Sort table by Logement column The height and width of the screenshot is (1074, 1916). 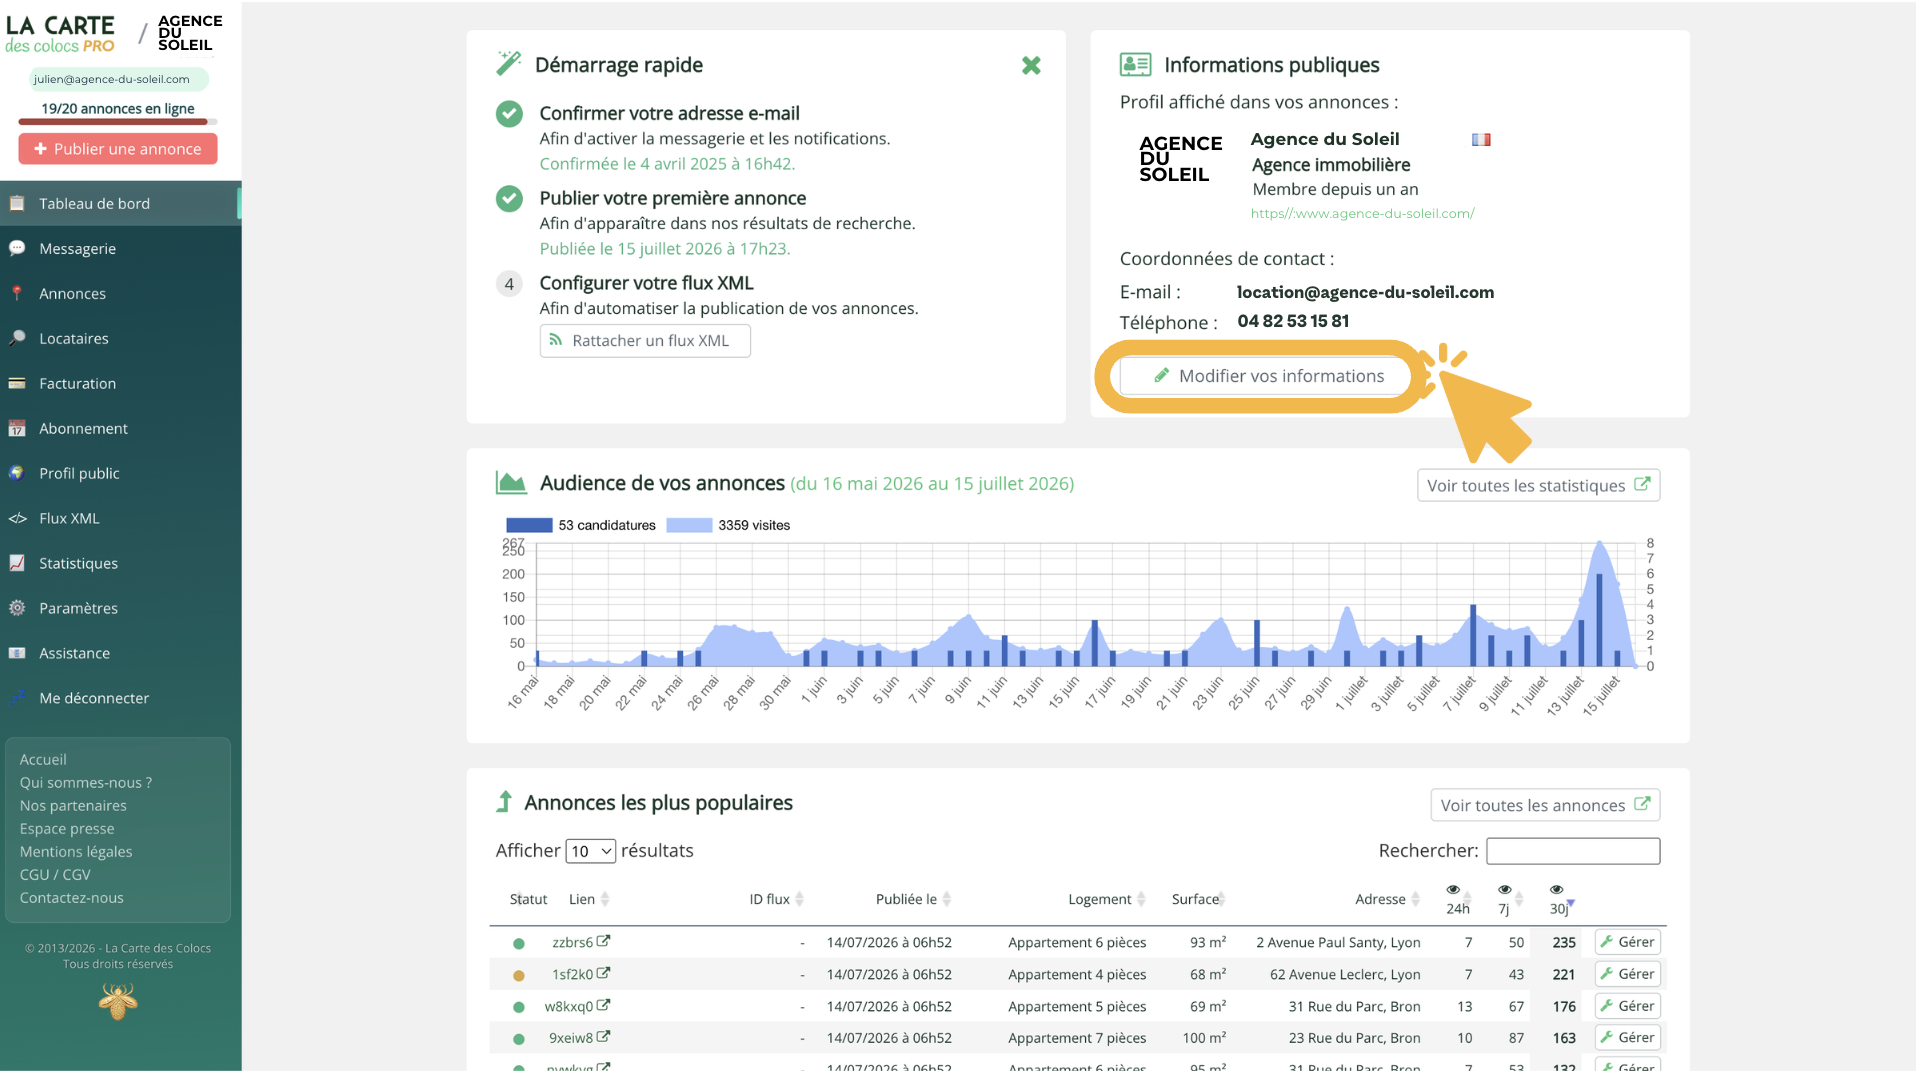pos(1106,899)
